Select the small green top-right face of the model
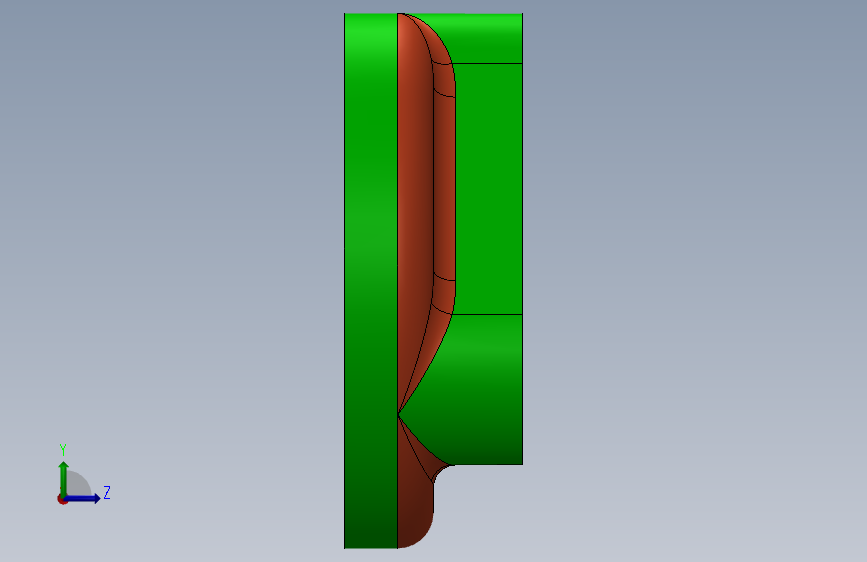 [x=487, y=38]
